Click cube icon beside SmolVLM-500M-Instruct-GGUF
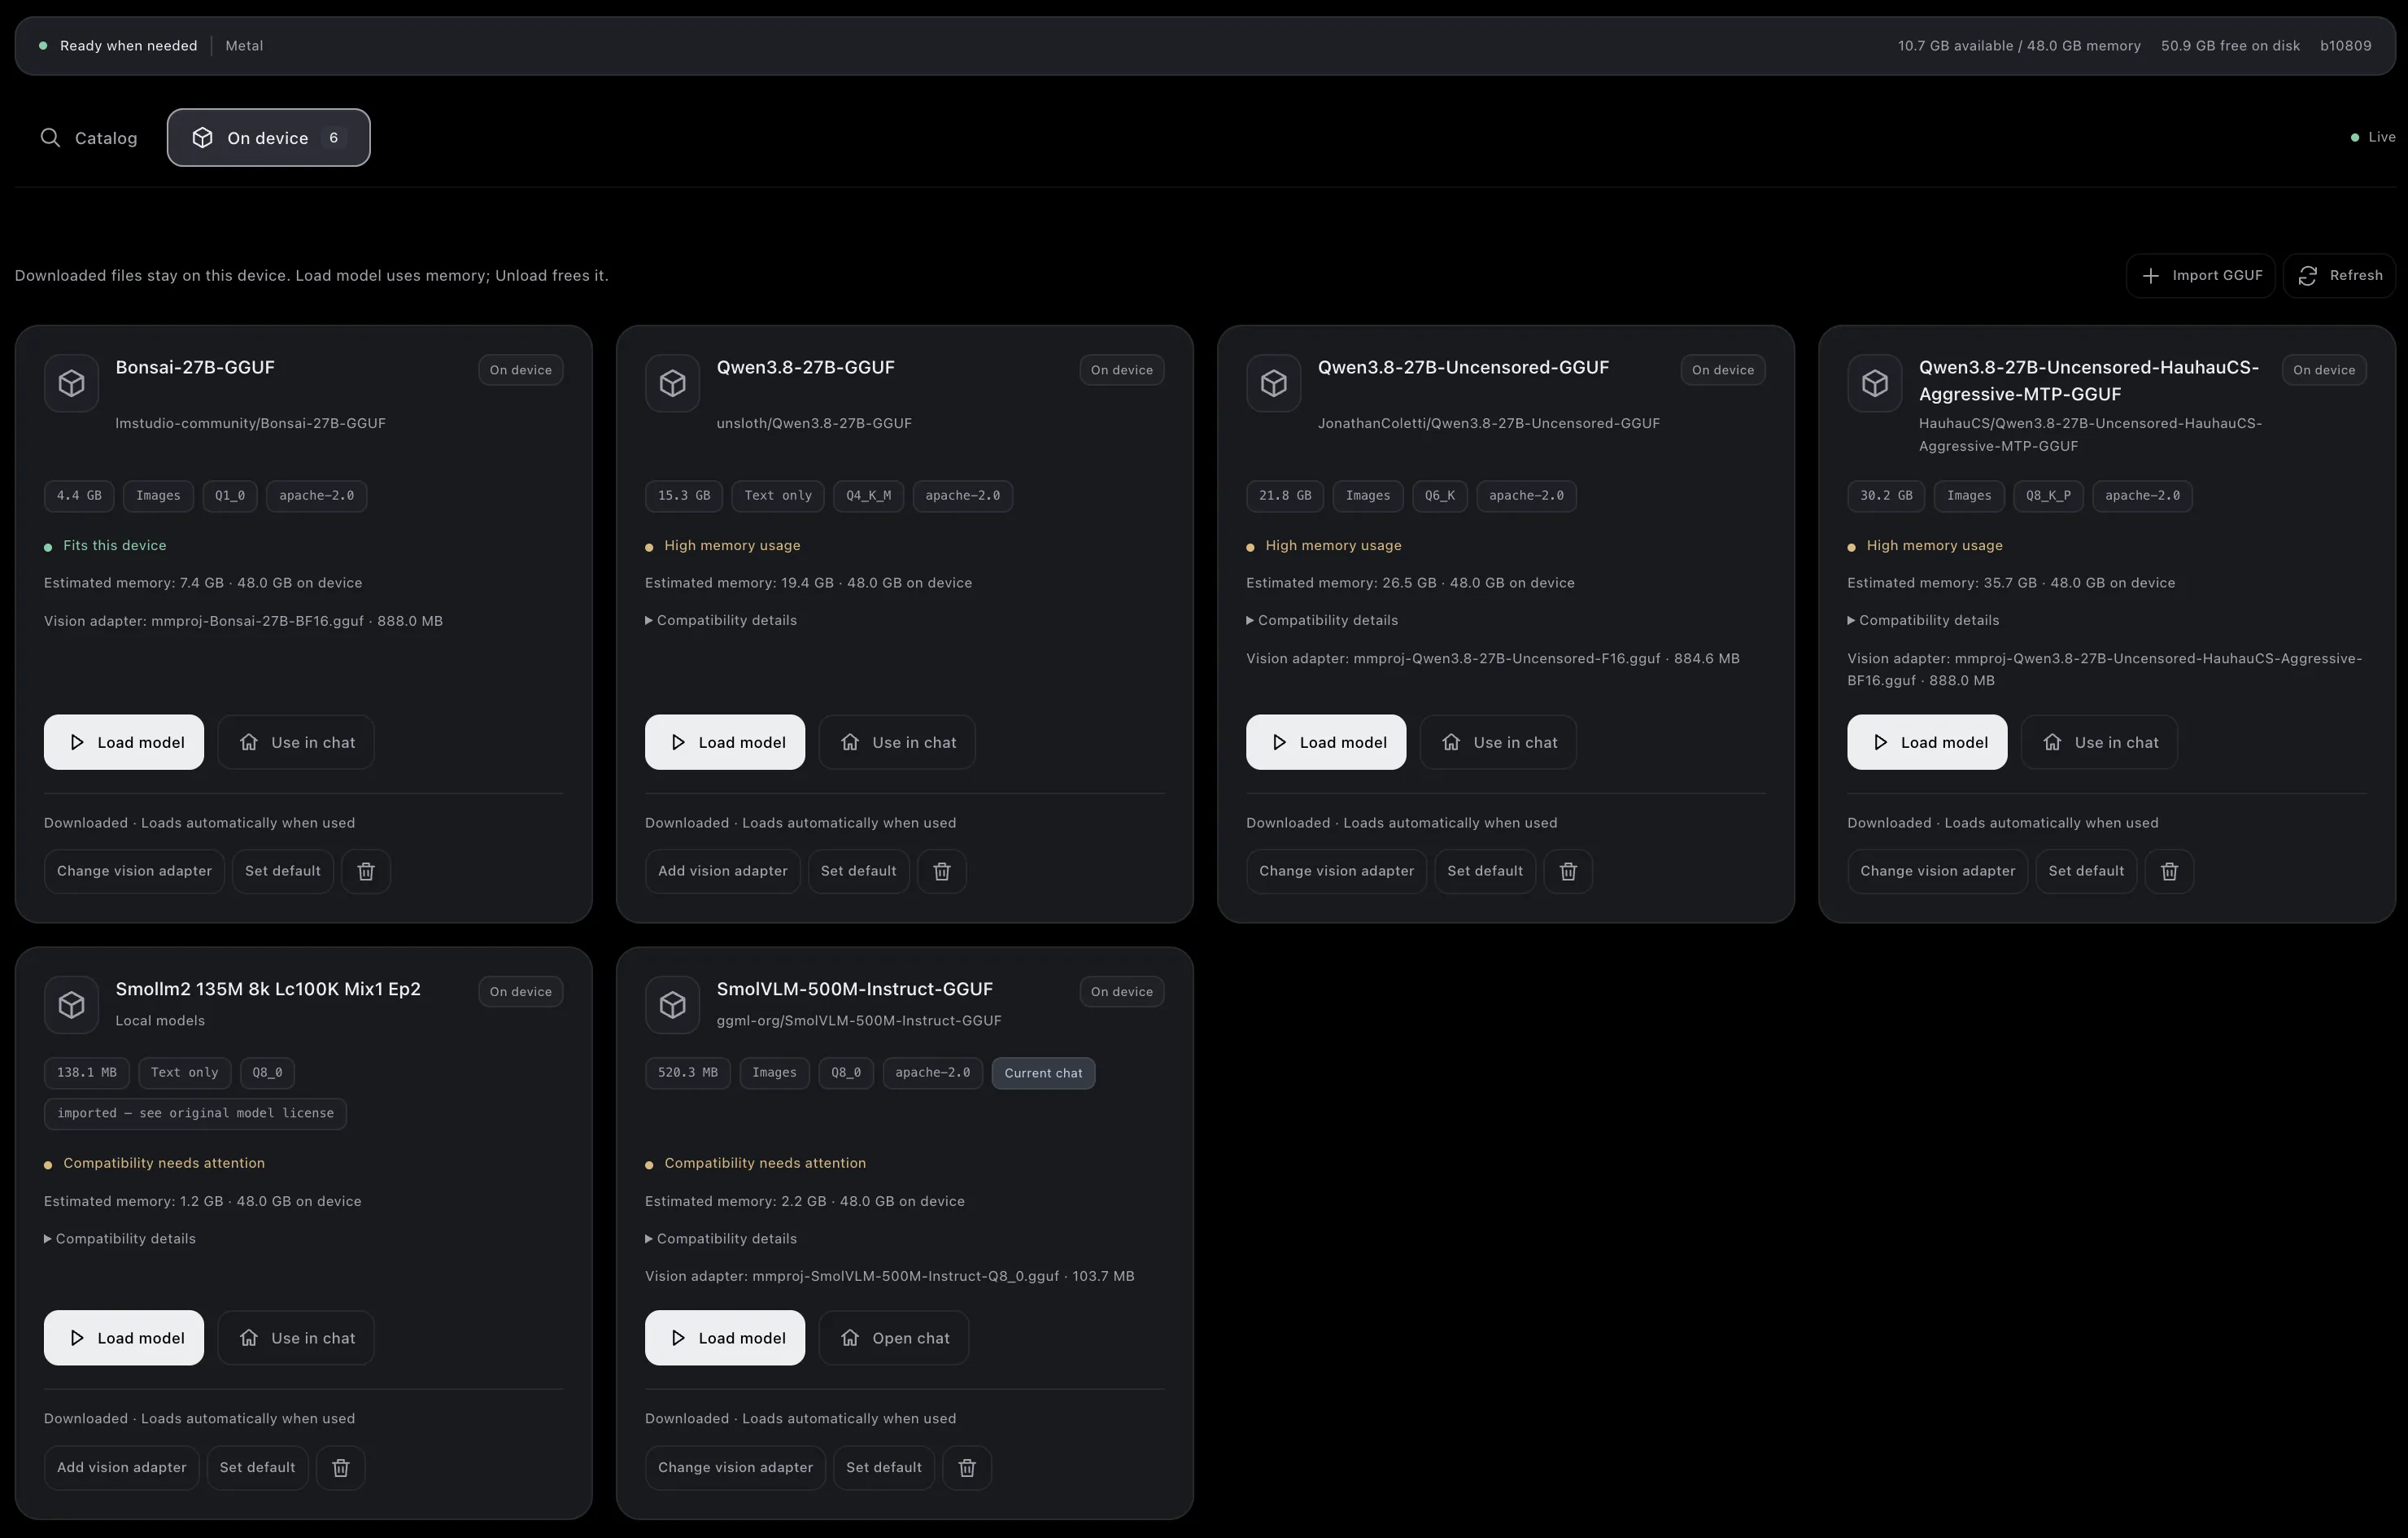Image resolution: width=2408 pixels, height=1538 pixels. (x=672, y=1004)
